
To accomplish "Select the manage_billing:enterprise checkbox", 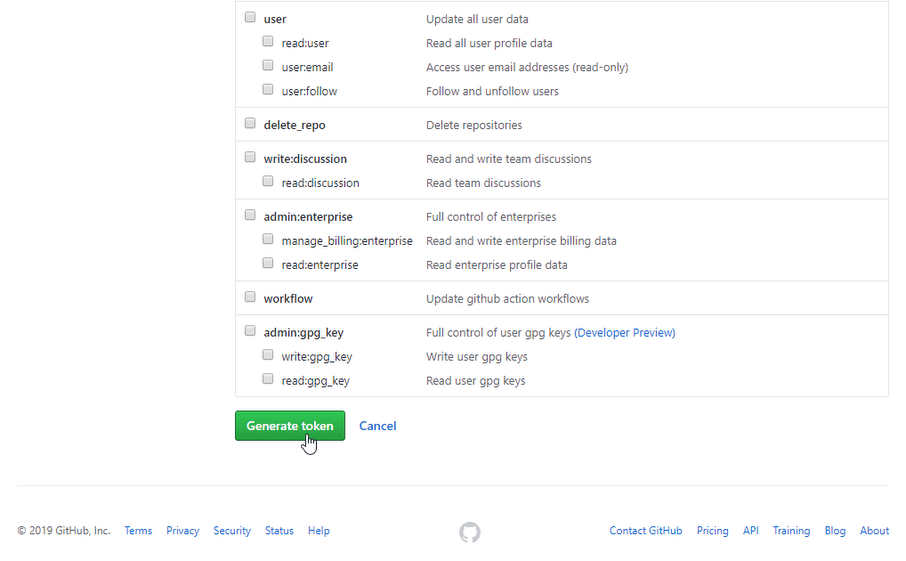I will coord(268,239).
